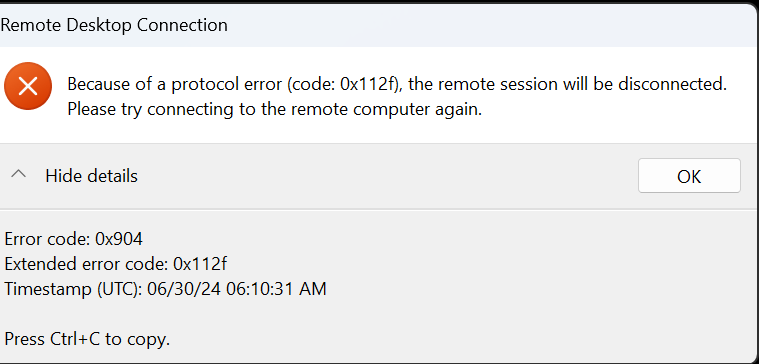
Task: Click the 0x904 code value
Action: (x=119, y=239)
